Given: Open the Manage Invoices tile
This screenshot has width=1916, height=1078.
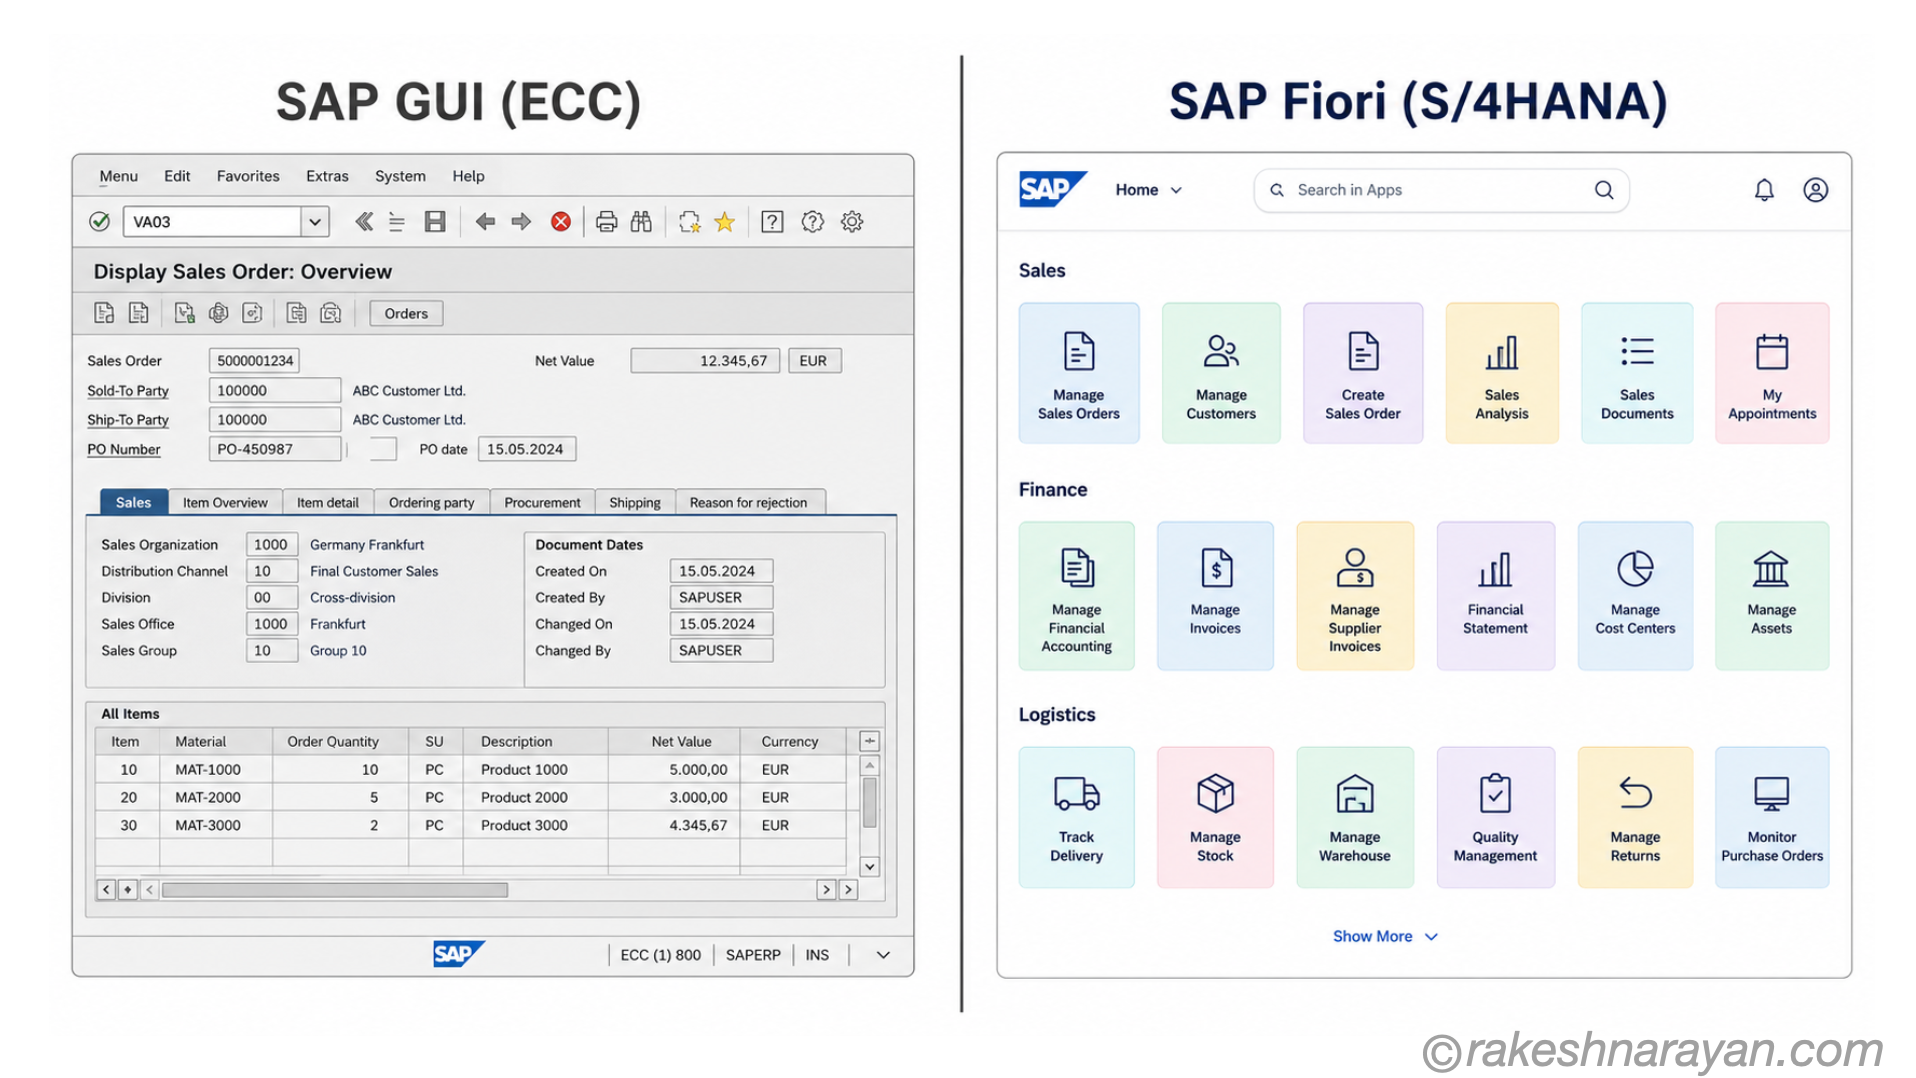Looking at the screenshot, I should pos(1215,596).
